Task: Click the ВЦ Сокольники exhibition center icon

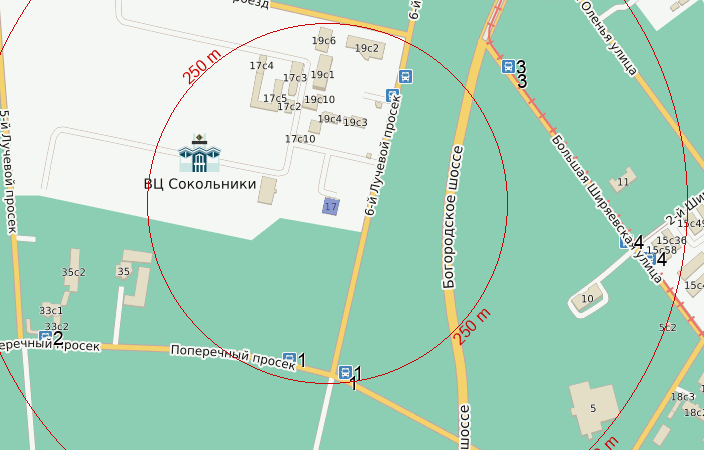Action: tap(199, 153)
